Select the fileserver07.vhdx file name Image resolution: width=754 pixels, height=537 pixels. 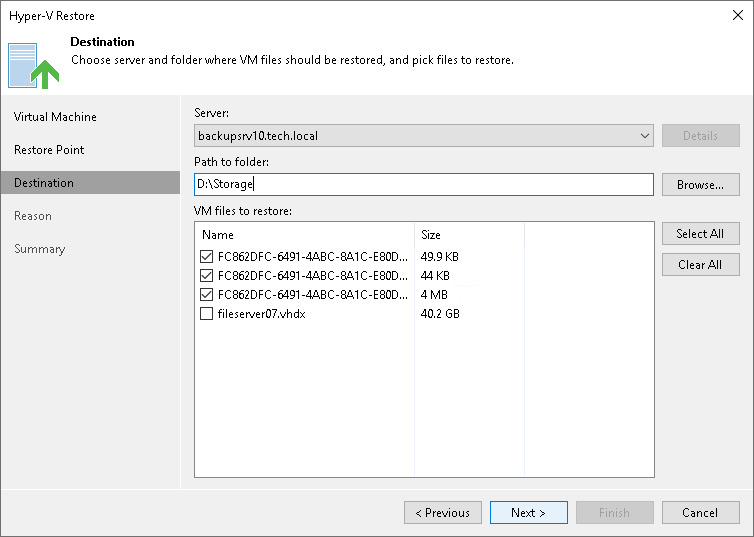click(262, 313)
